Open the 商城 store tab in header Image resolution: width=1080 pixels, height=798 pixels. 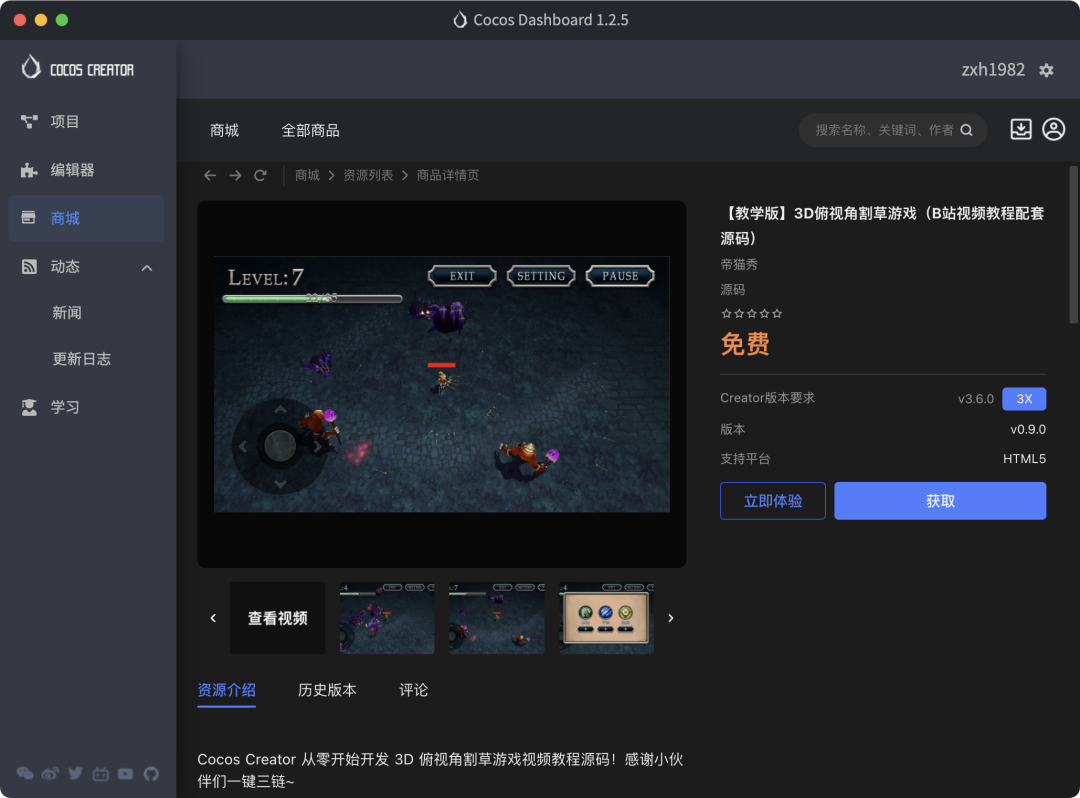(x=225, y=130)
